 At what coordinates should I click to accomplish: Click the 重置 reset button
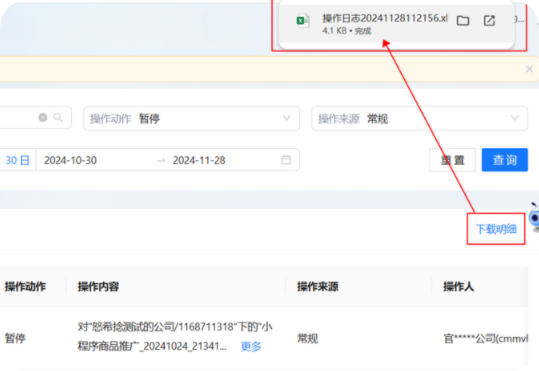[452, 160]
